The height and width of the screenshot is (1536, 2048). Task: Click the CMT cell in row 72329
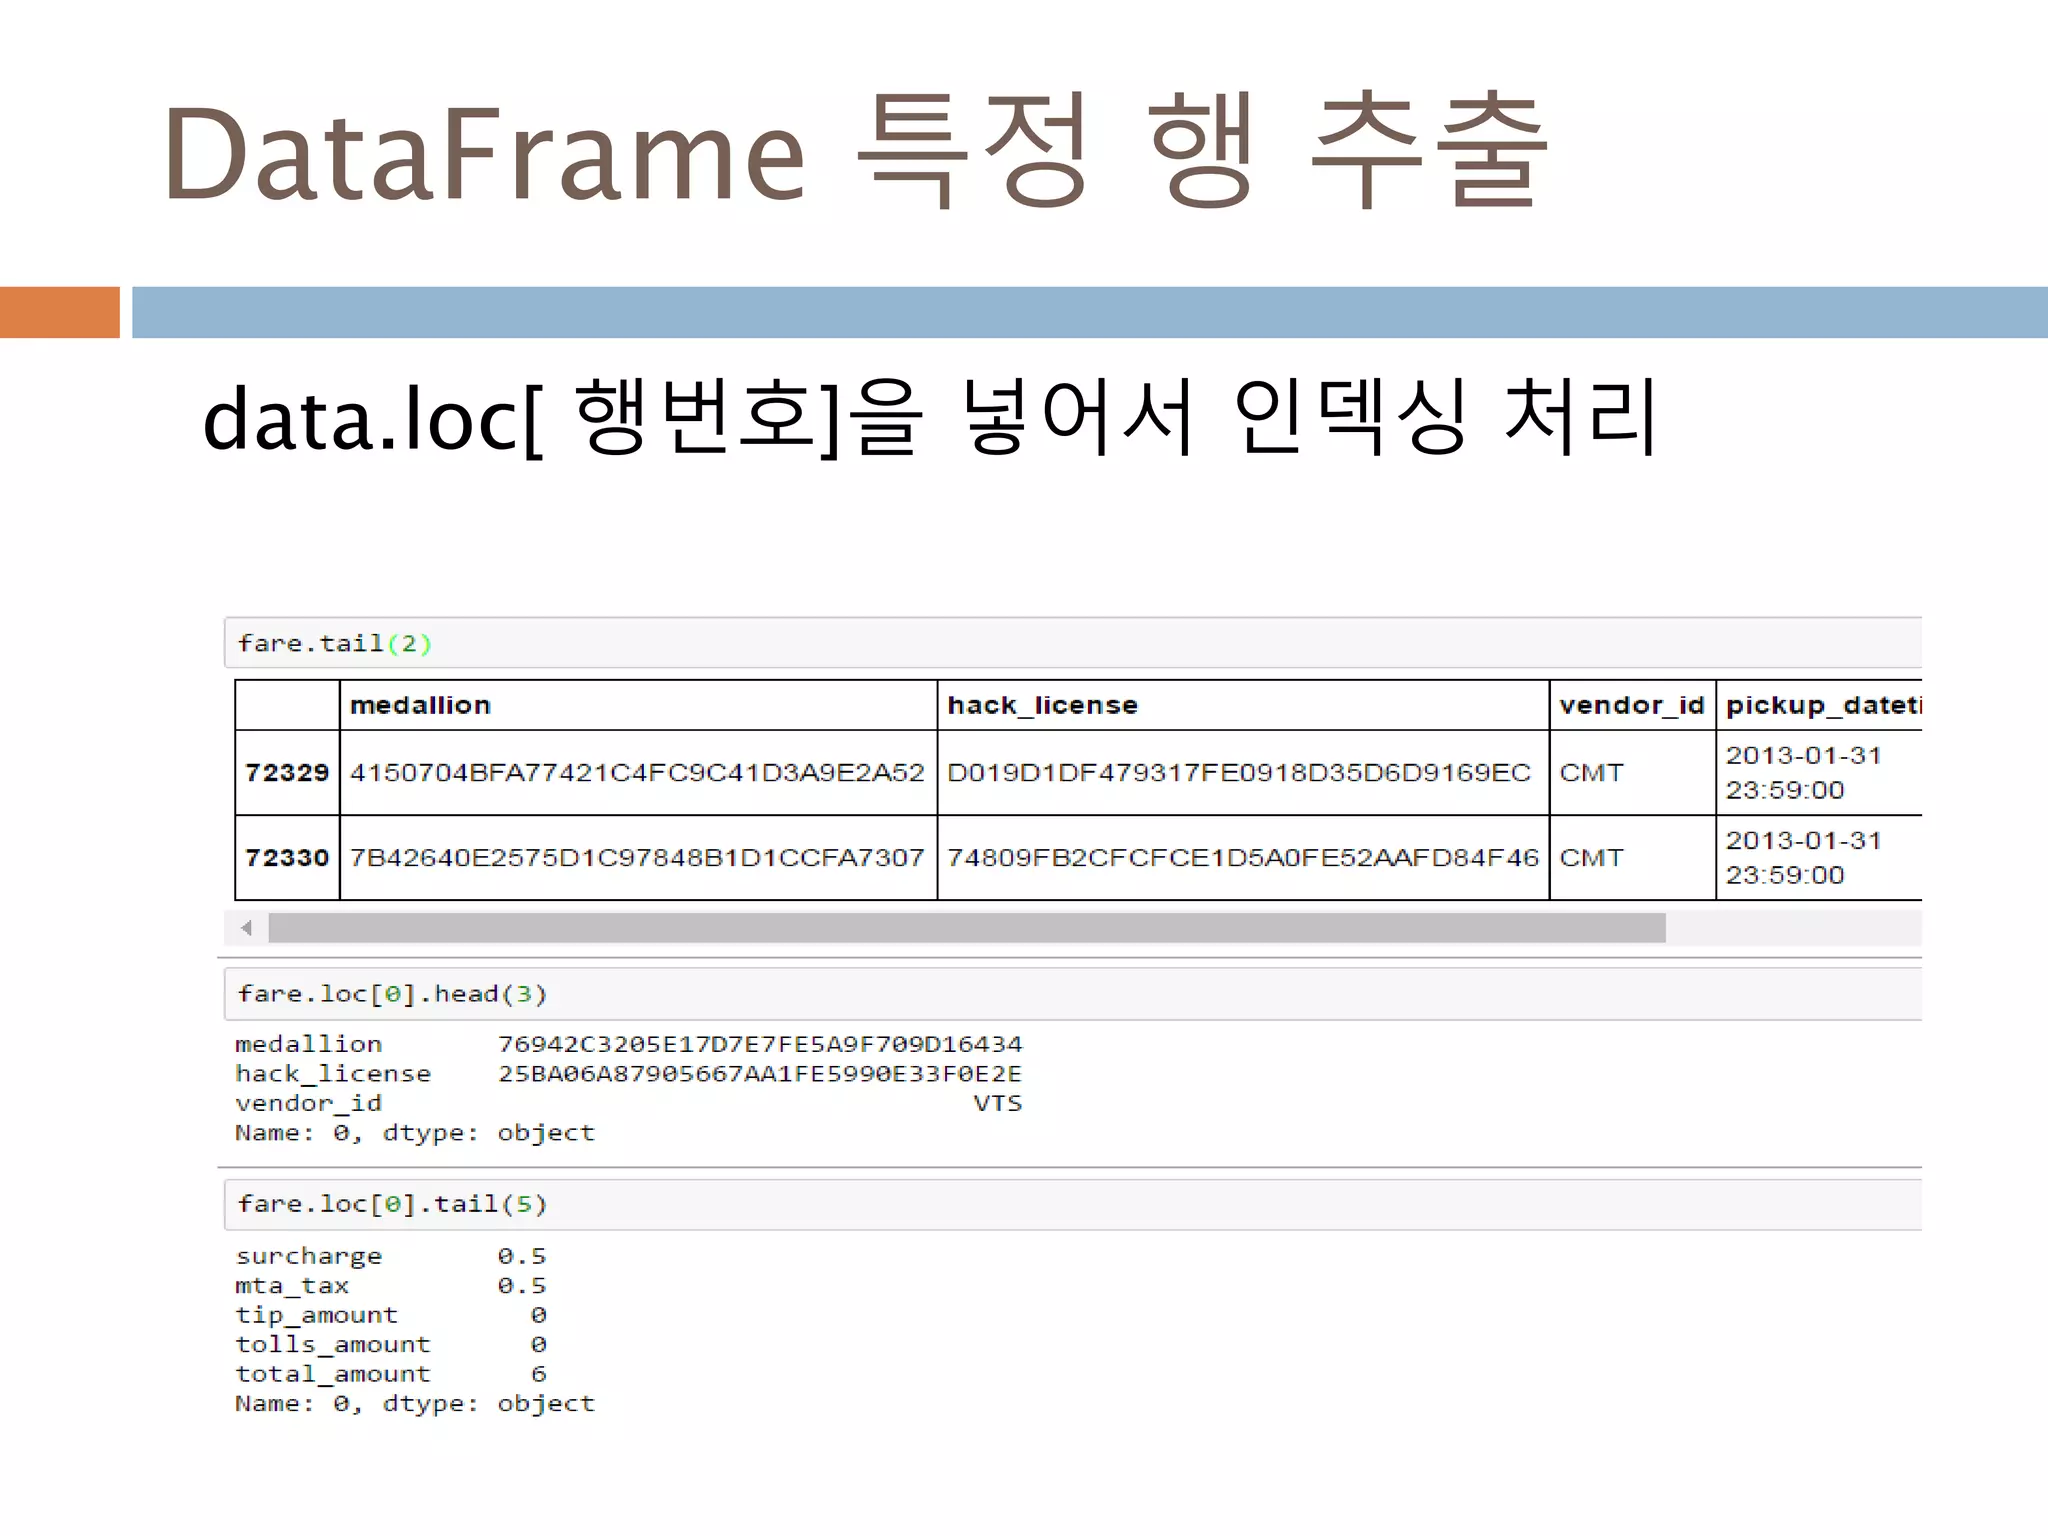pos(1592,773)
